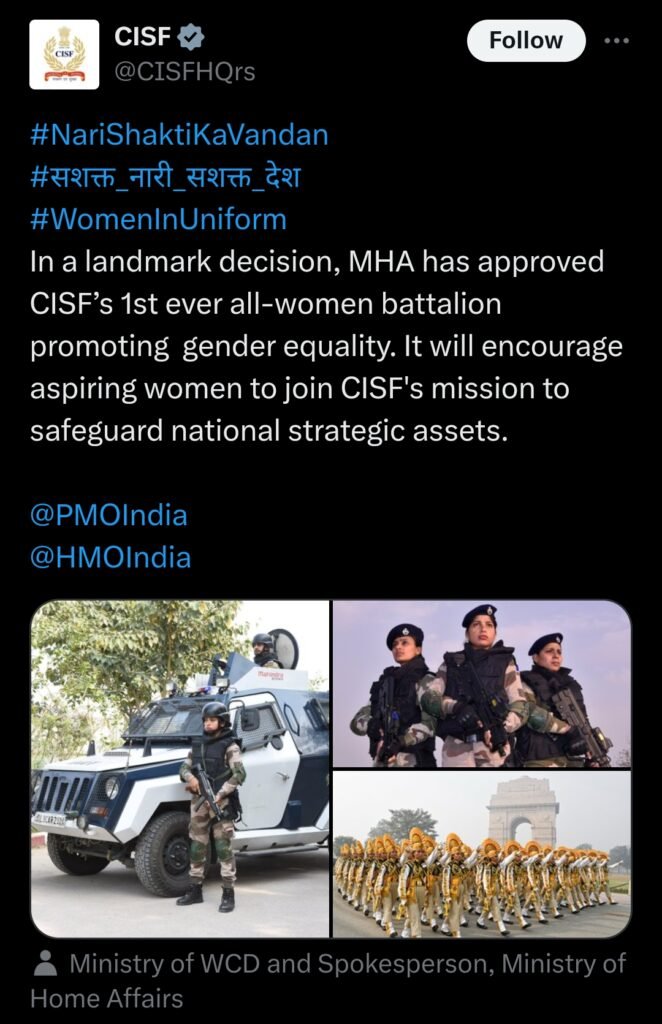Viewport: 662px width, 1024px height.
Task: Click the Follow button
Action: [x=526, y=40]
